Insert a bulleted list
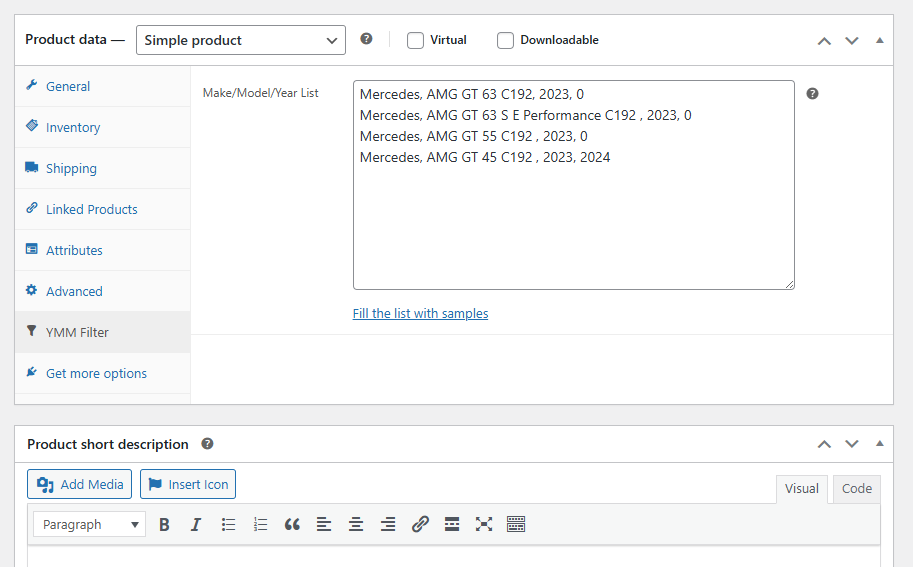 point(228,525)
